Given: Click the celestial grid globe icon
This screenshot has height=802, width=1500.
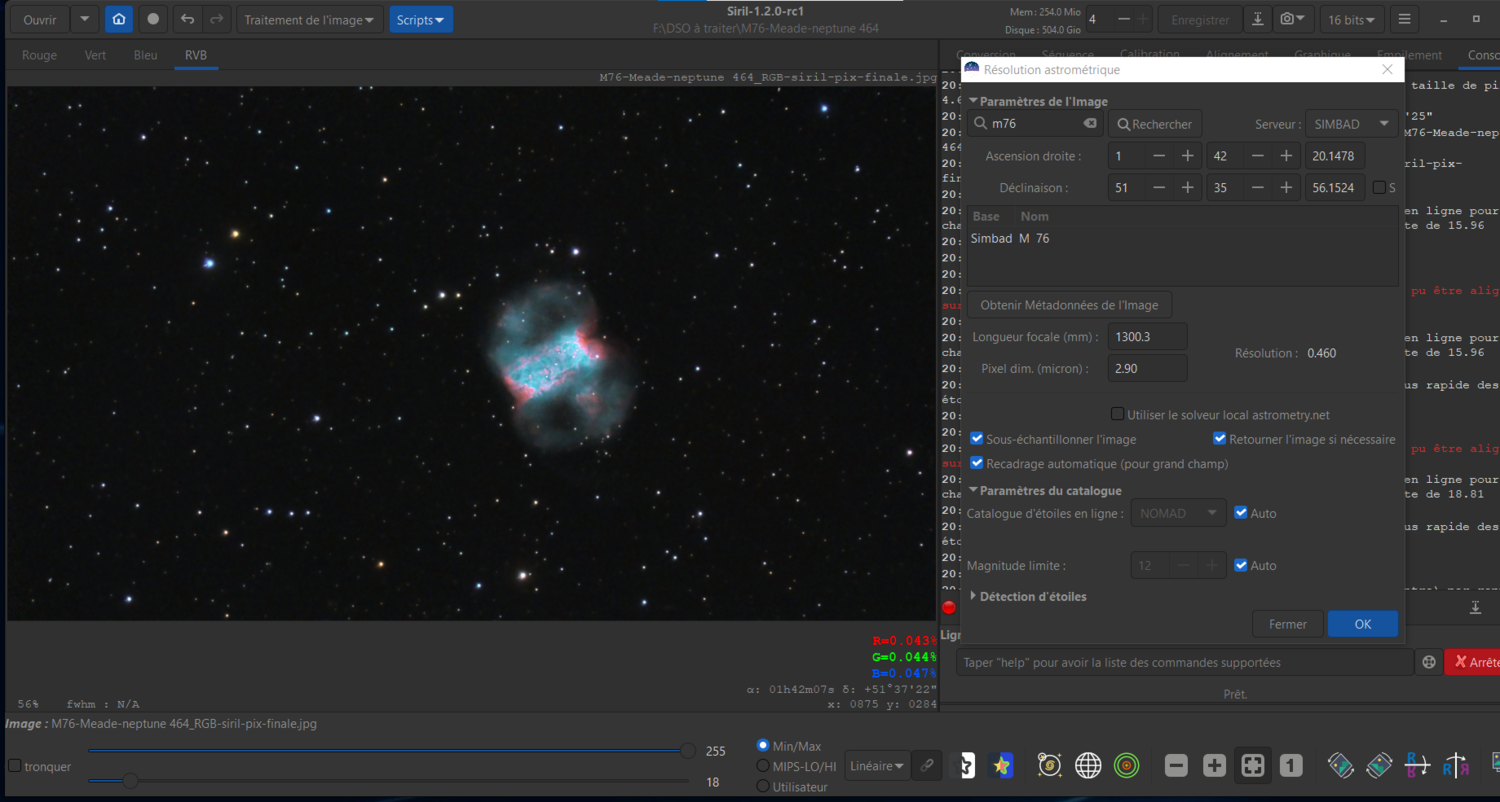Looking at the screenshot, I should coord(1088,766).
